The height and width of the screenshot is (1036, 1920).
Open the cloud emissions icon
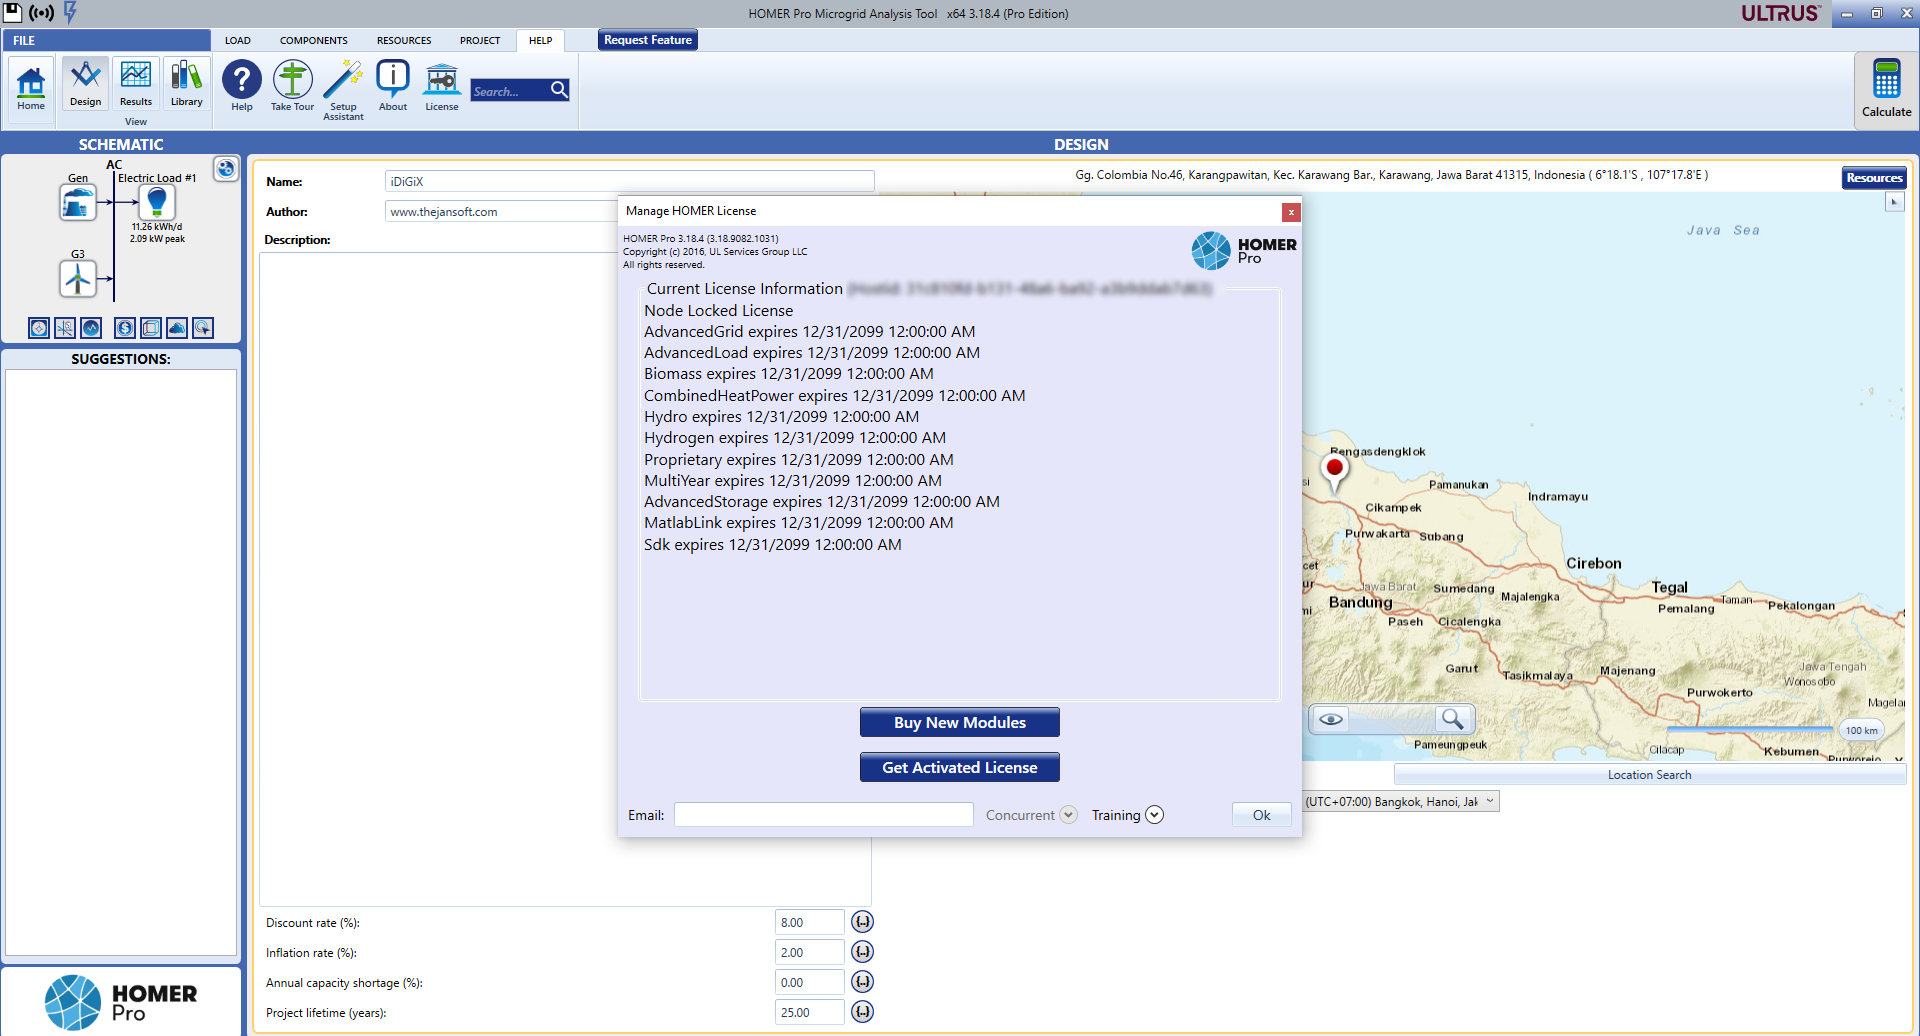(x=177, y=328)
